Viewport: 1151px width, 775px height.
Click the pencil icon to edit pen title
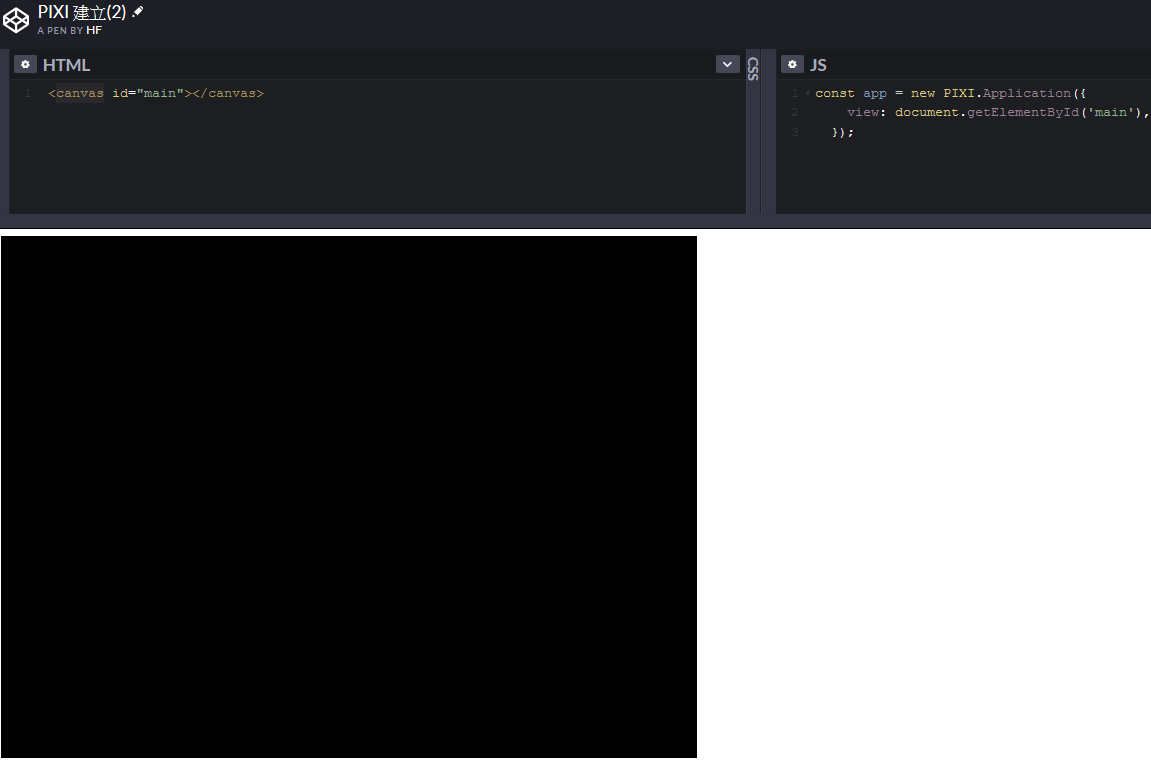[x=138, y=11]
